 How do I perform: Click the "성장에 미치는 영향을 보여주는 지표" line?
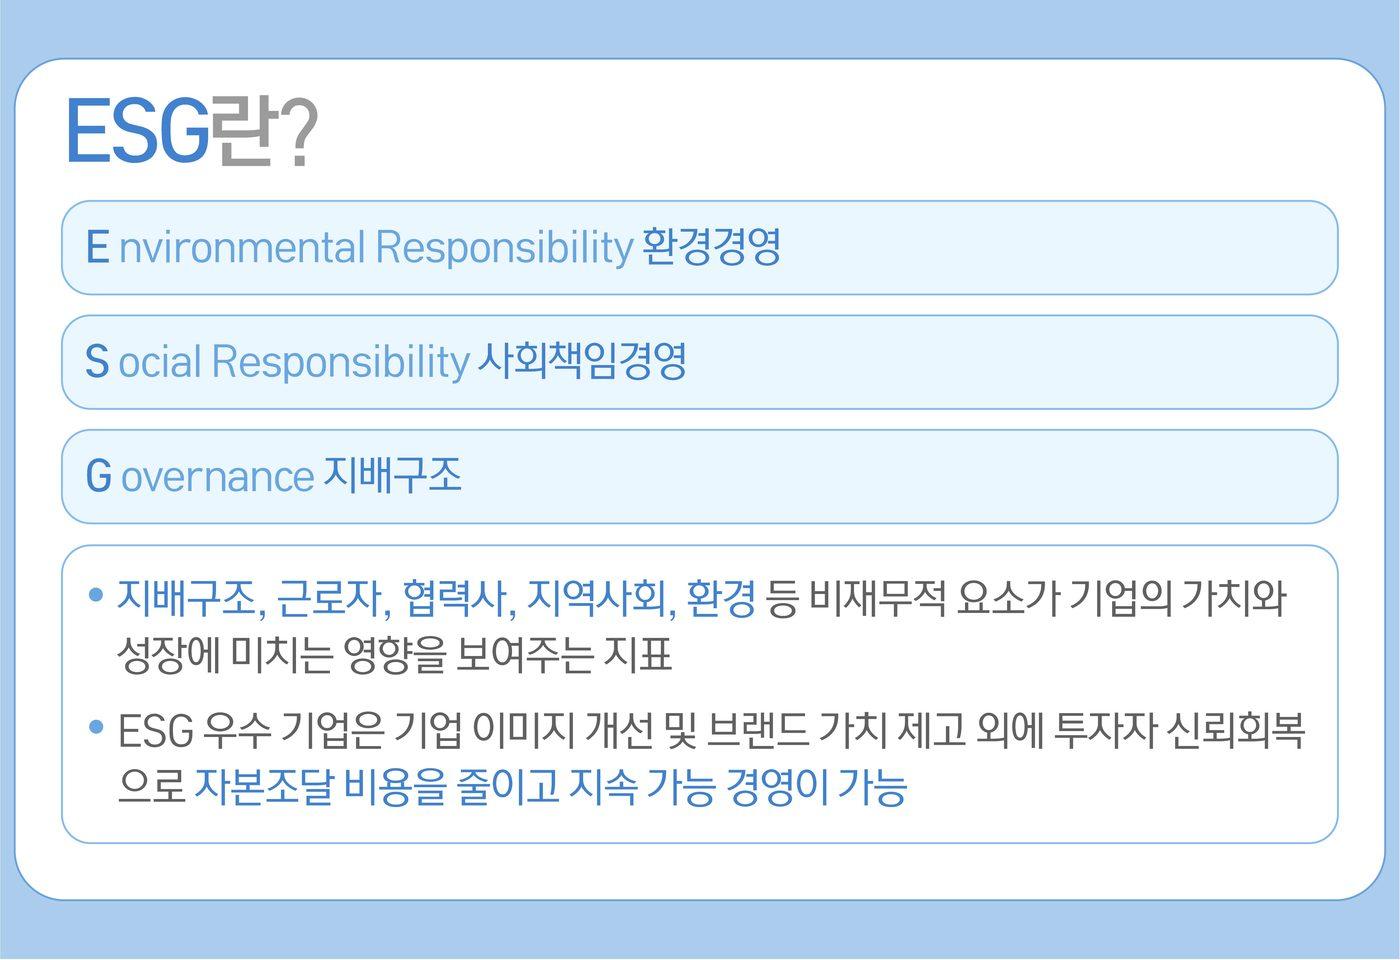pos(394,655)
